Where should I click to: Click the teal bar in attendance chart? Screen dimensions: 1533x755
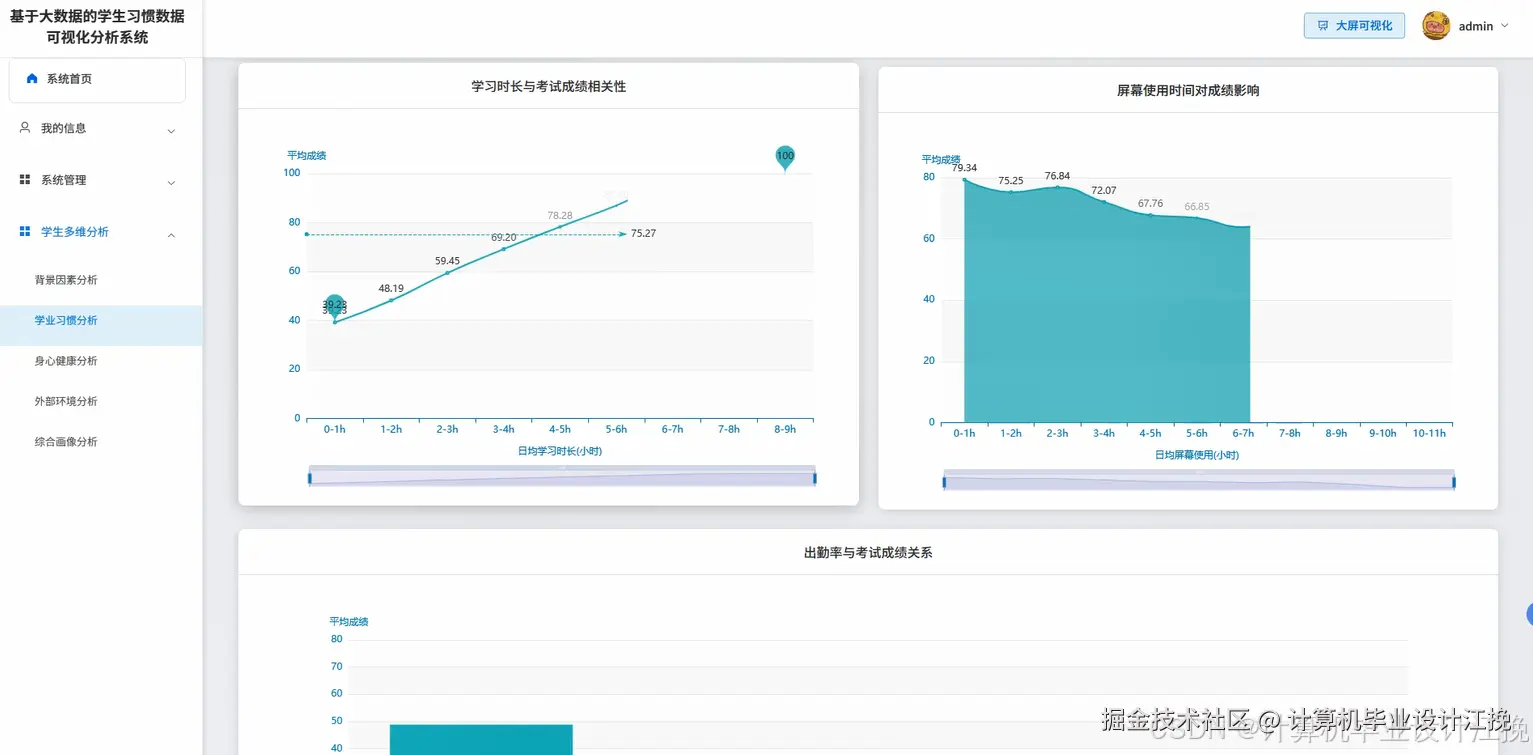481,739
